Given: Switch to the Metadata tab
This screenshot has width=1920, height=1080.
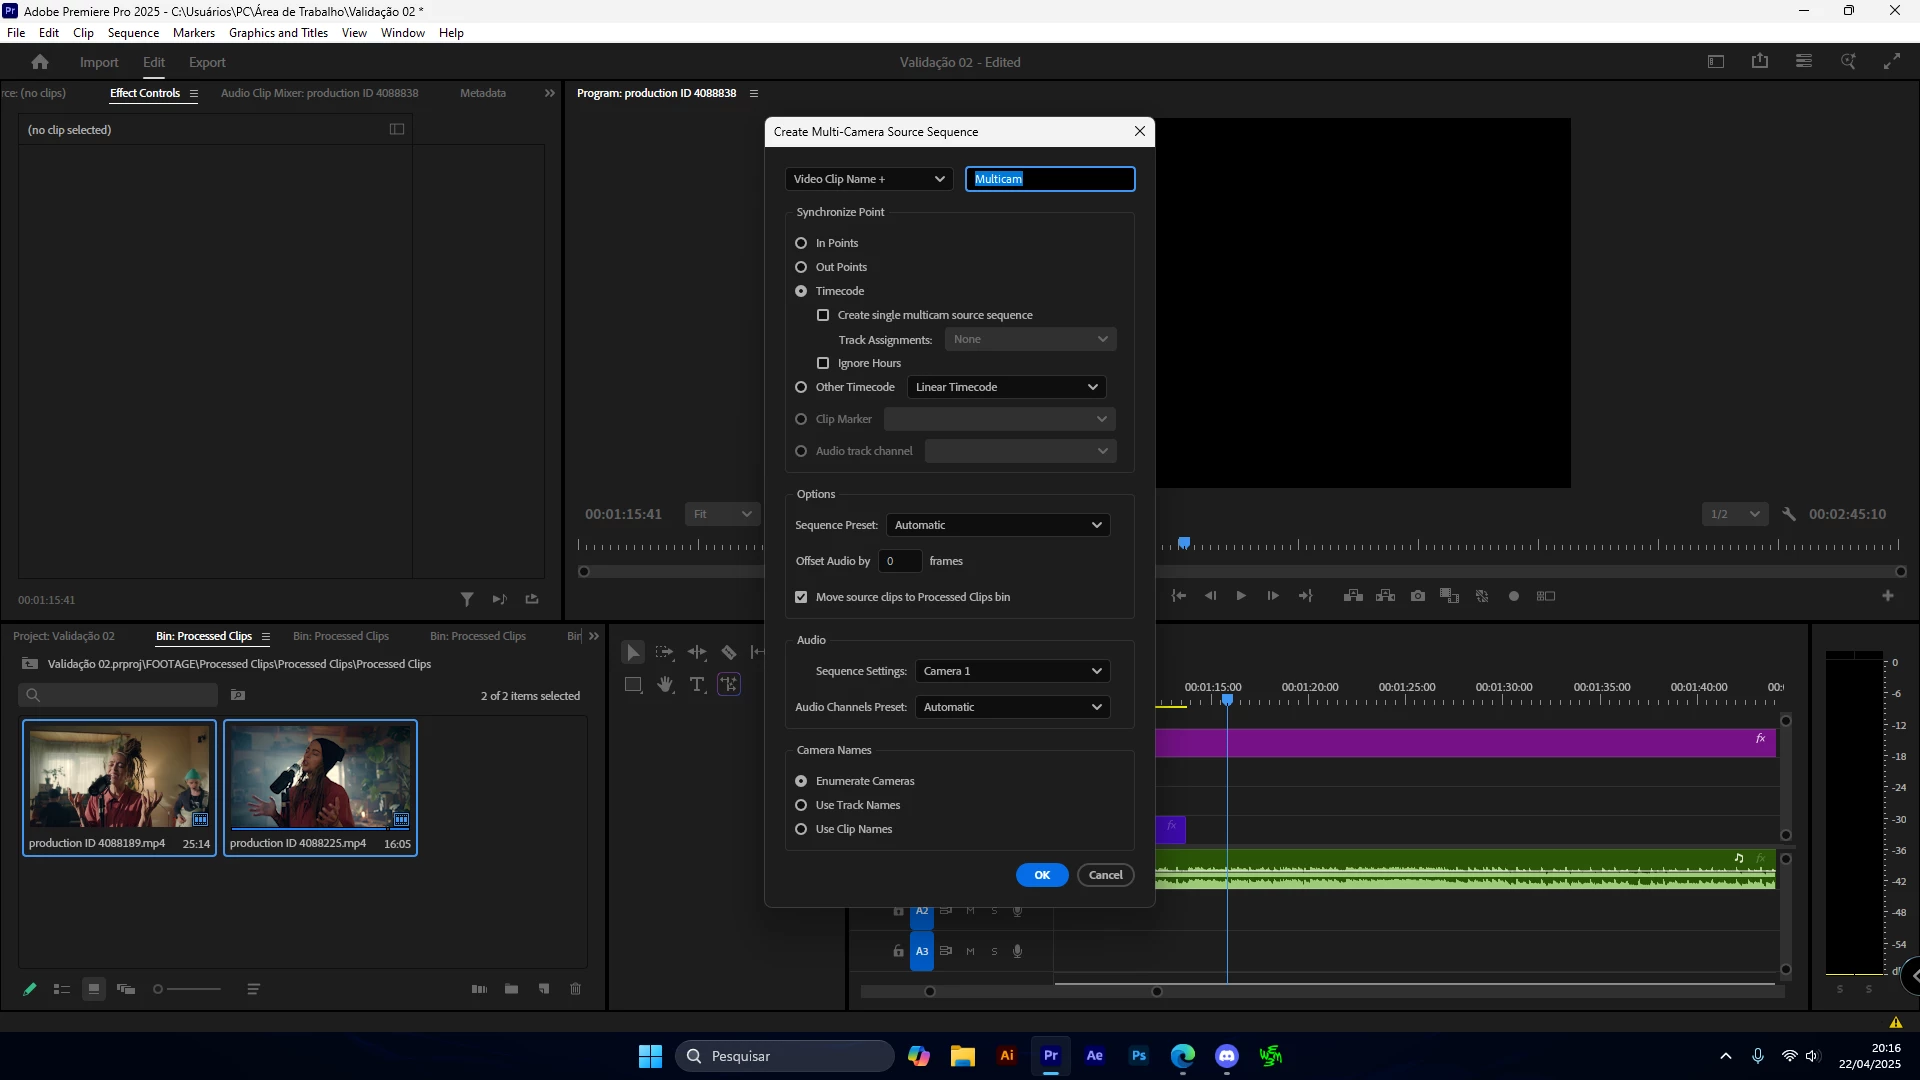Looking at the screenshot, I should click(x=482, y=93).
